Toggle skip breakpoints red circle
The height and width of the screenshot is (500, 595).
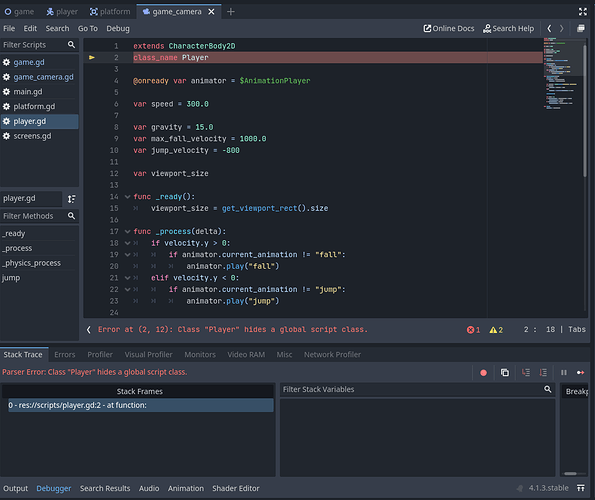[x=483, y=373]
